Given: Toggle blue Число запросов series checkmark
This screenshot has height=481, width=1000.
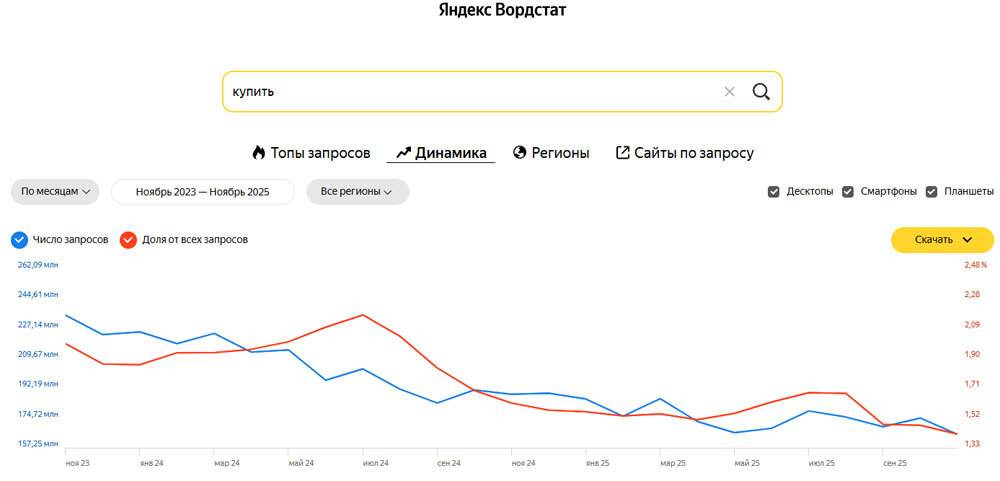Looking at the screenshot, I should click(x=19, y=240).
